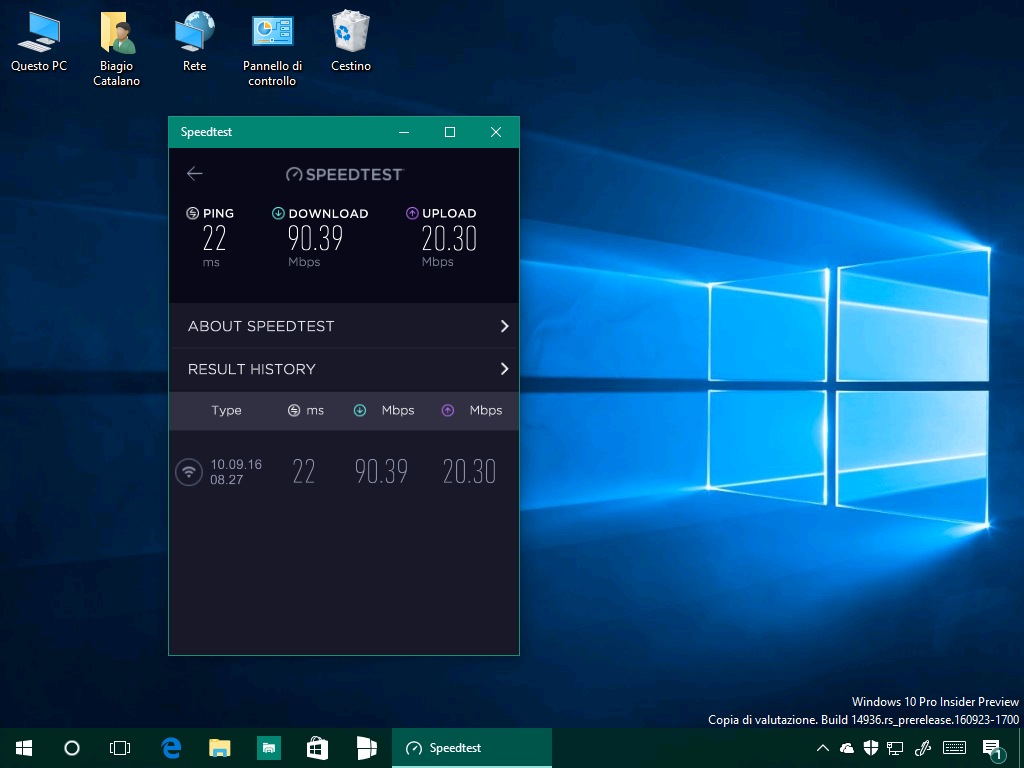Switch to the Speedtest taskbar button
The image size is (1024, 768).
472,748
